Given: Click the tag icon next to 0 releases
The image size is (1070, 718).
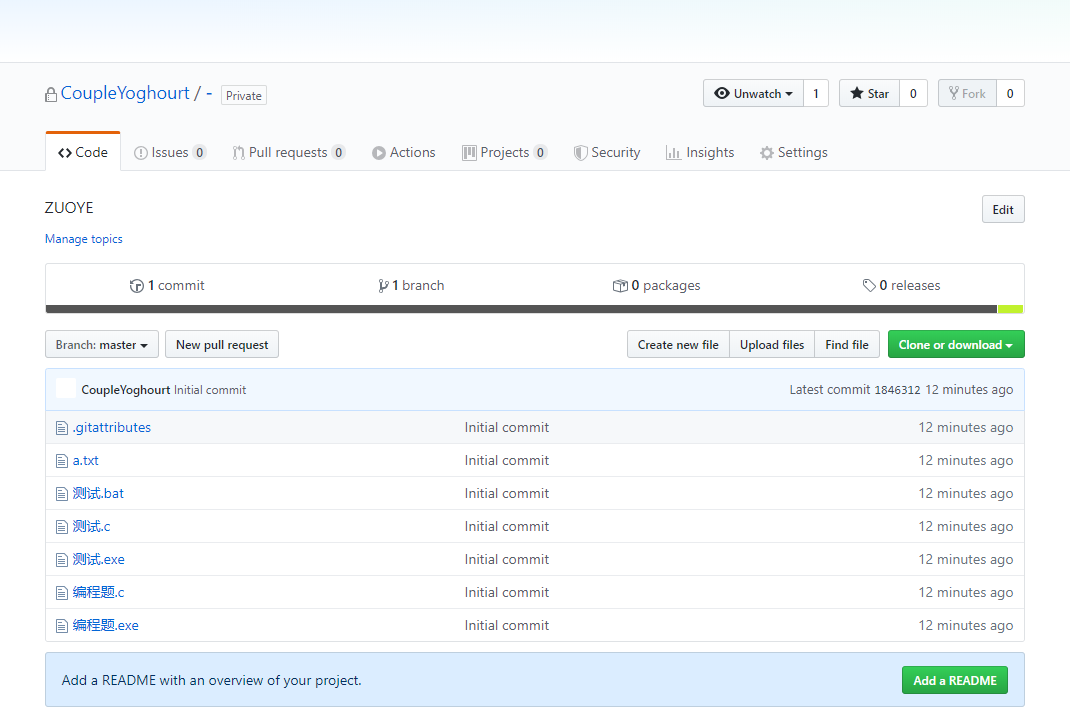Looking at the screenshot, I should pos(869,285).
